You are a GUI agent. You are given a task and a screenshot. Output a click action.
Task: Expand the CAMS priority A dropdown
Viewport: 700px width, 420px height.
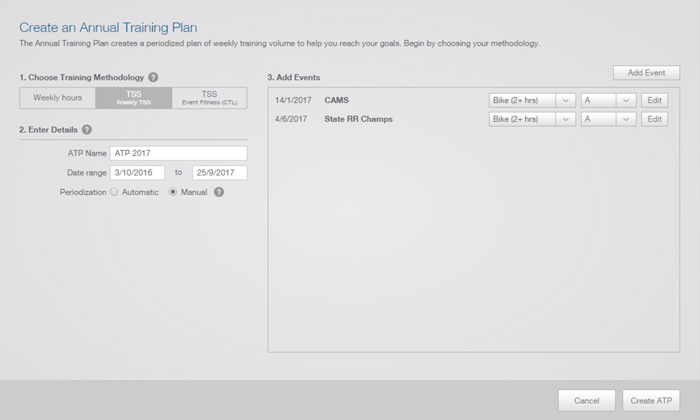pos(608,100)
